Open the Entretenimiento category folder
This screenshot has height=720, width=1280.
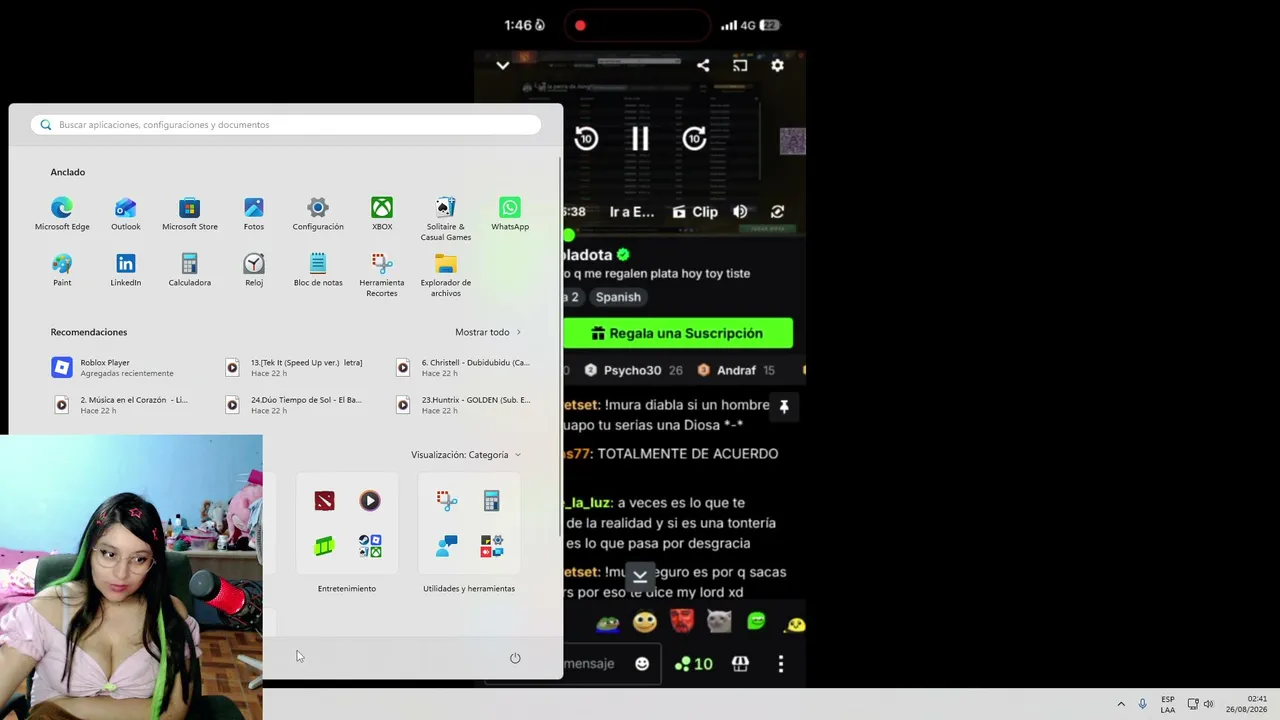click(347, 523)
